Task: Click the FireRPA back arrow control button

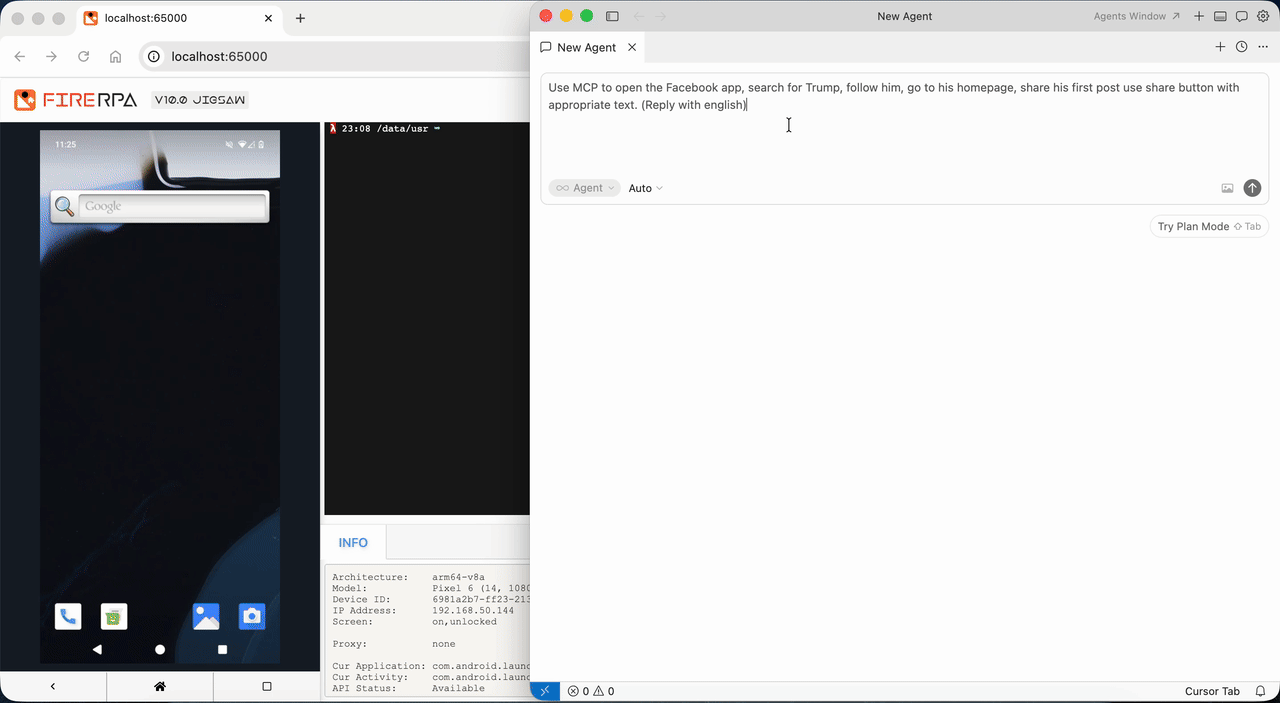Action: 53,687
